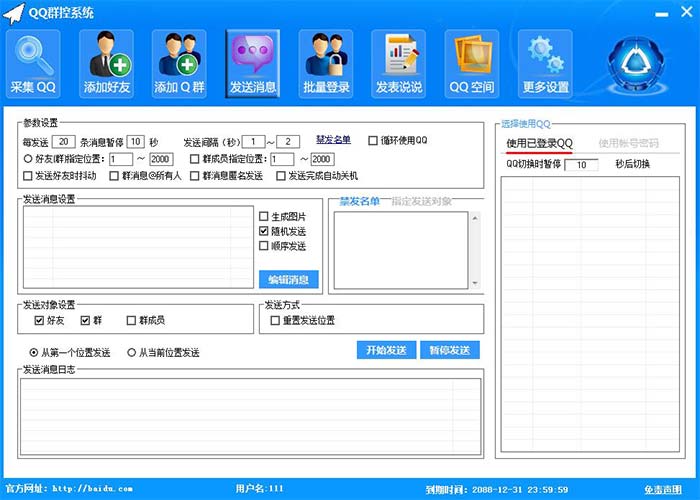The width and height of the screenshot is (700, 500).
Task: Select the 发送消息 send message tool
Action: point(253,64)
